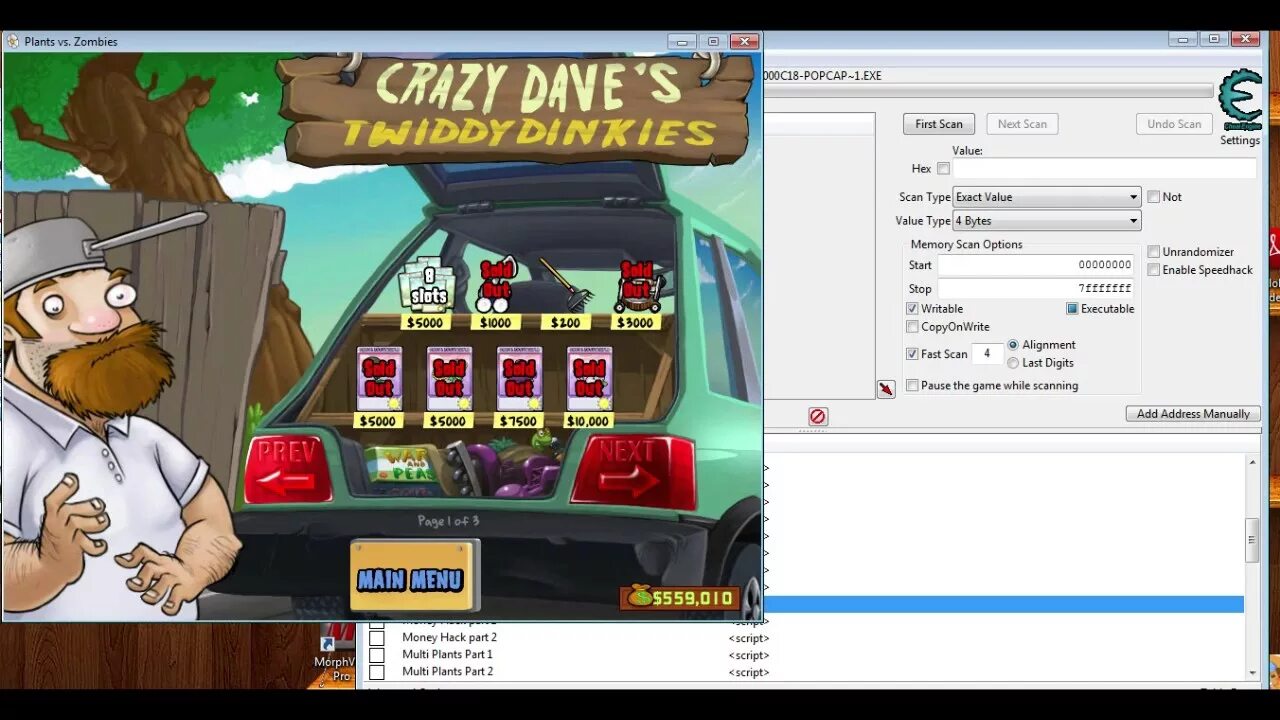This screenshot has width=1280, height=720.
Task: Go to next shop page with NEXT arrow
Action: click(x=632, y=471)
